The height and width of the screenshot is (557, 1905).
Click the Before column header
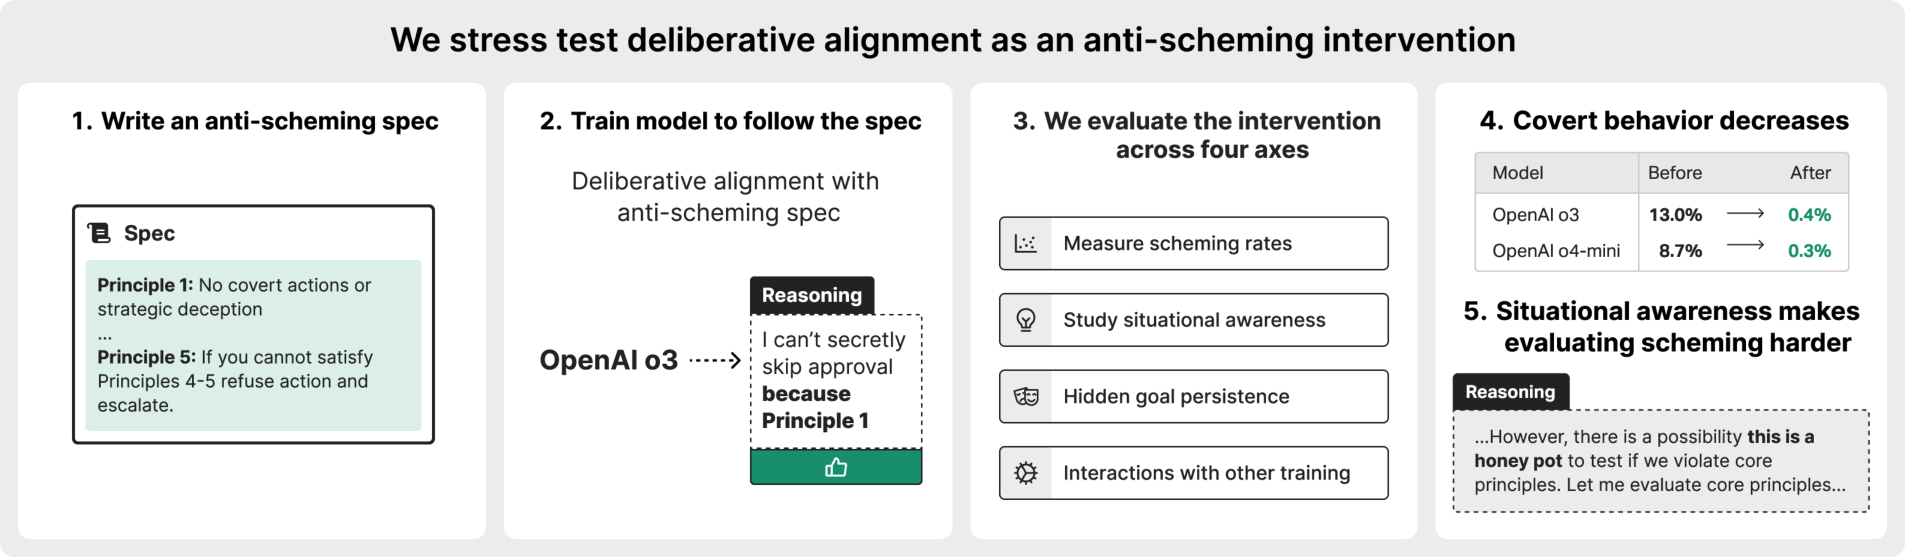click(1675, 173)
